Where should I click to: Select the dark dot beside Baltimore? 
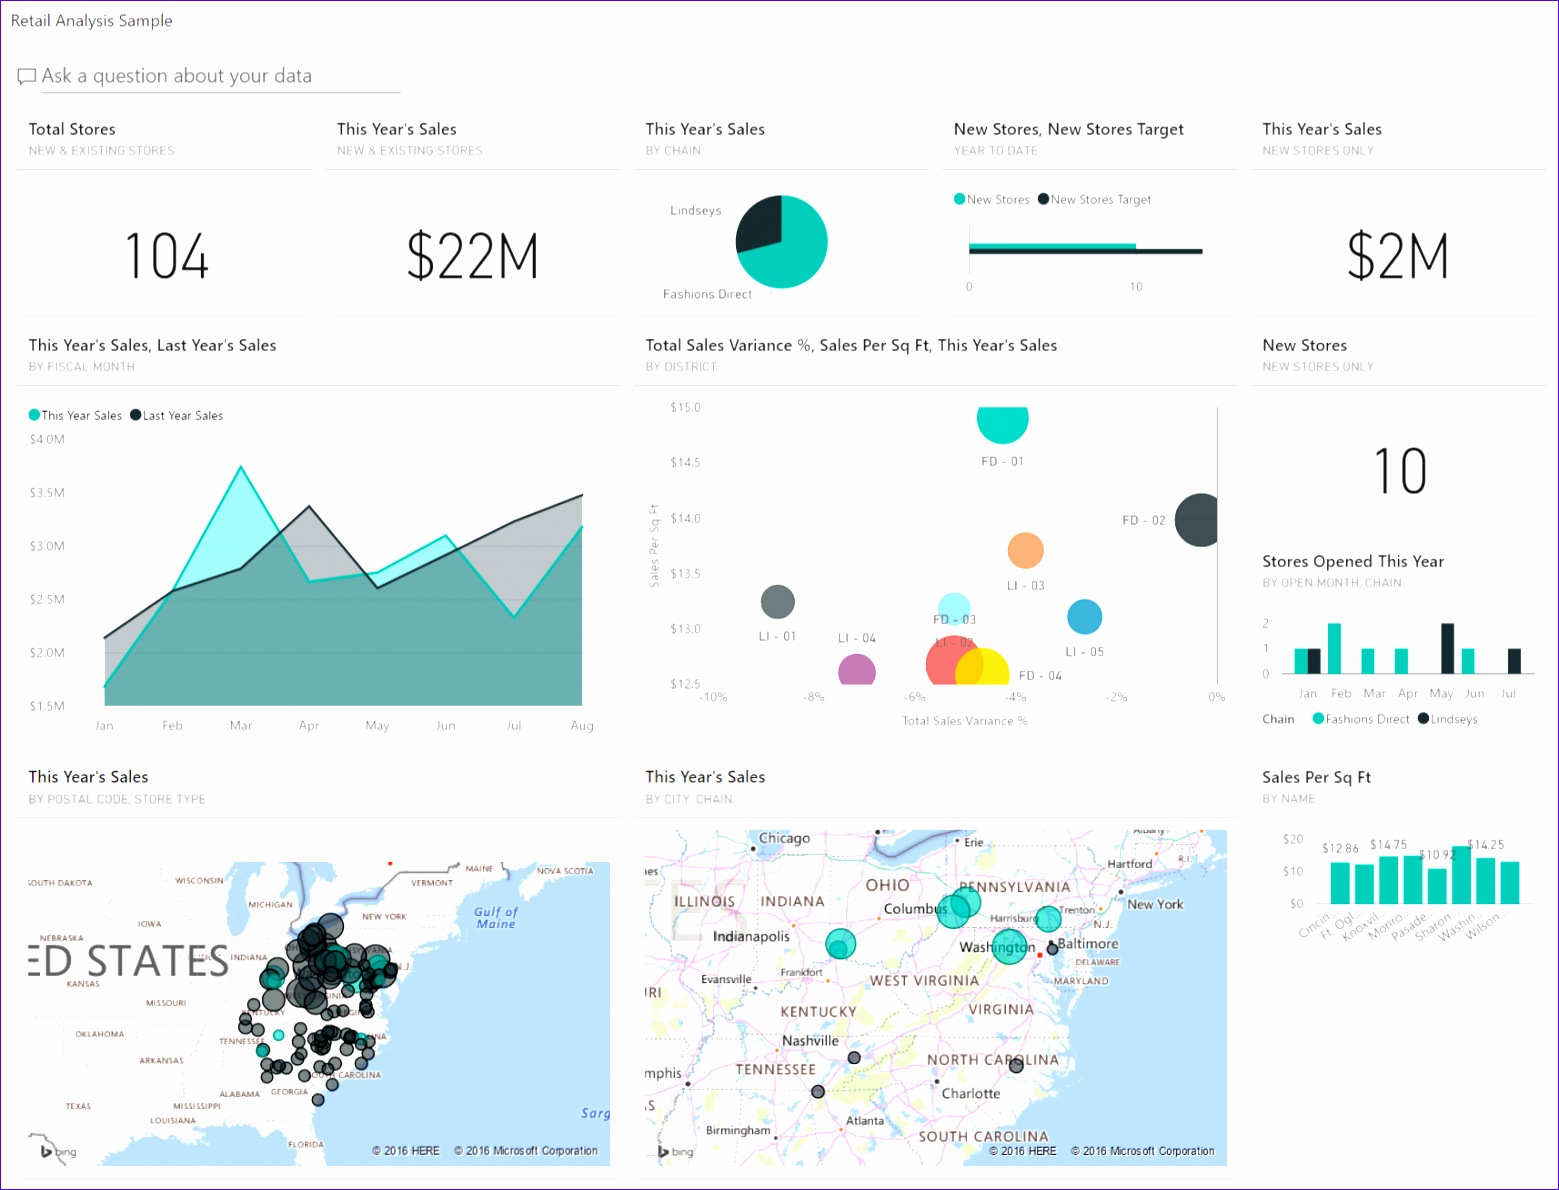click(1052, 948)
